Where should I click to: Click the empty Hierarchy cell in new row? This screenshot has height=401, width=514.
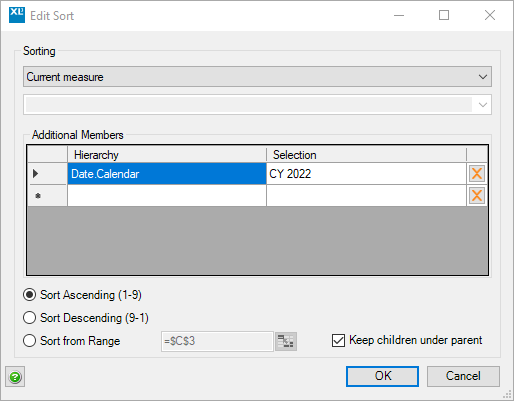point(167,196)
